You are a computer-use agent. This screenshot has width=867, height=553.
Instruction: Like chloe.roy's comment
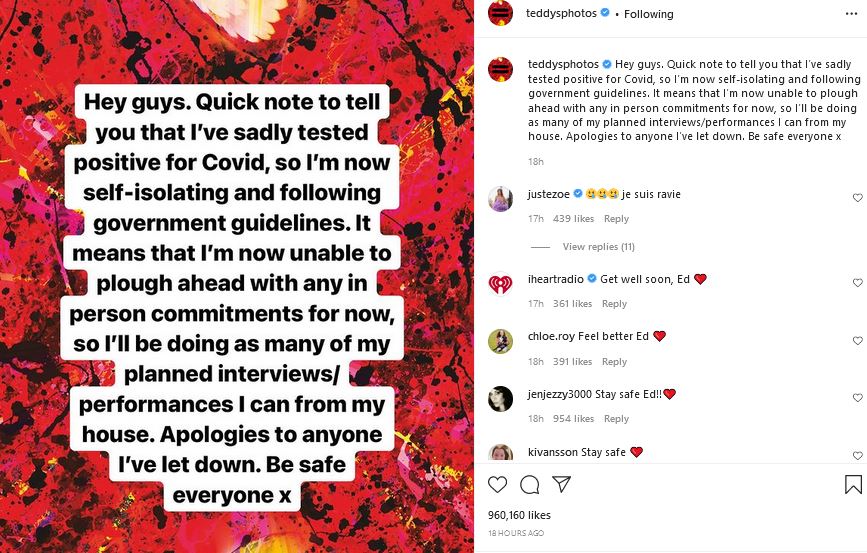click(857, 341)
